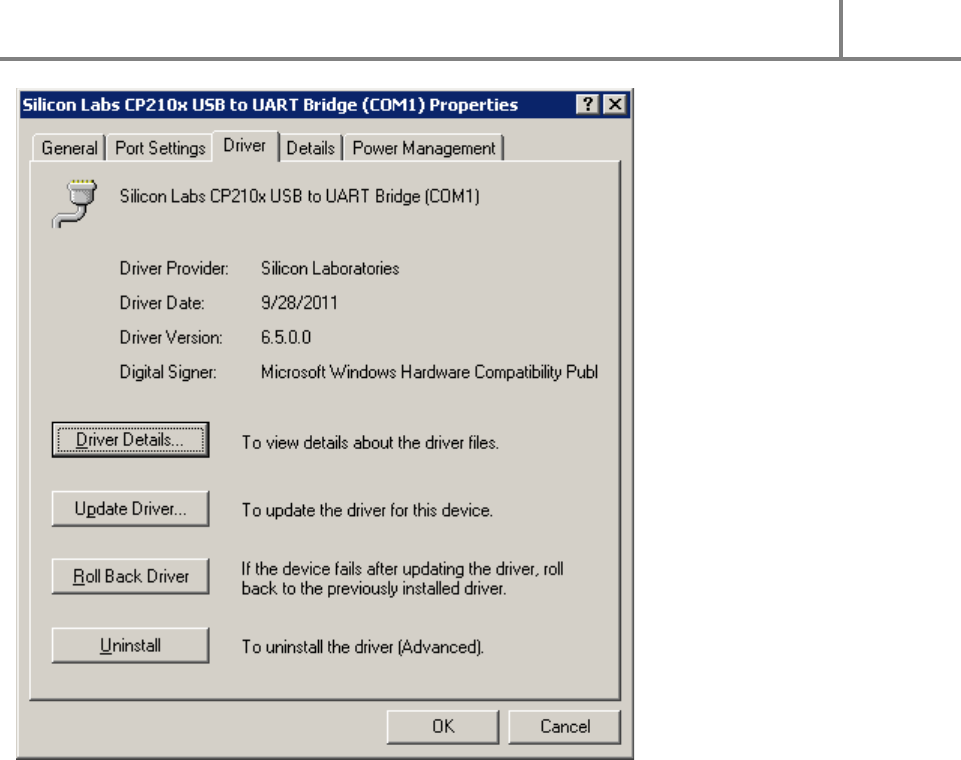
Task: Go to the Details tab
Action: 311,148
